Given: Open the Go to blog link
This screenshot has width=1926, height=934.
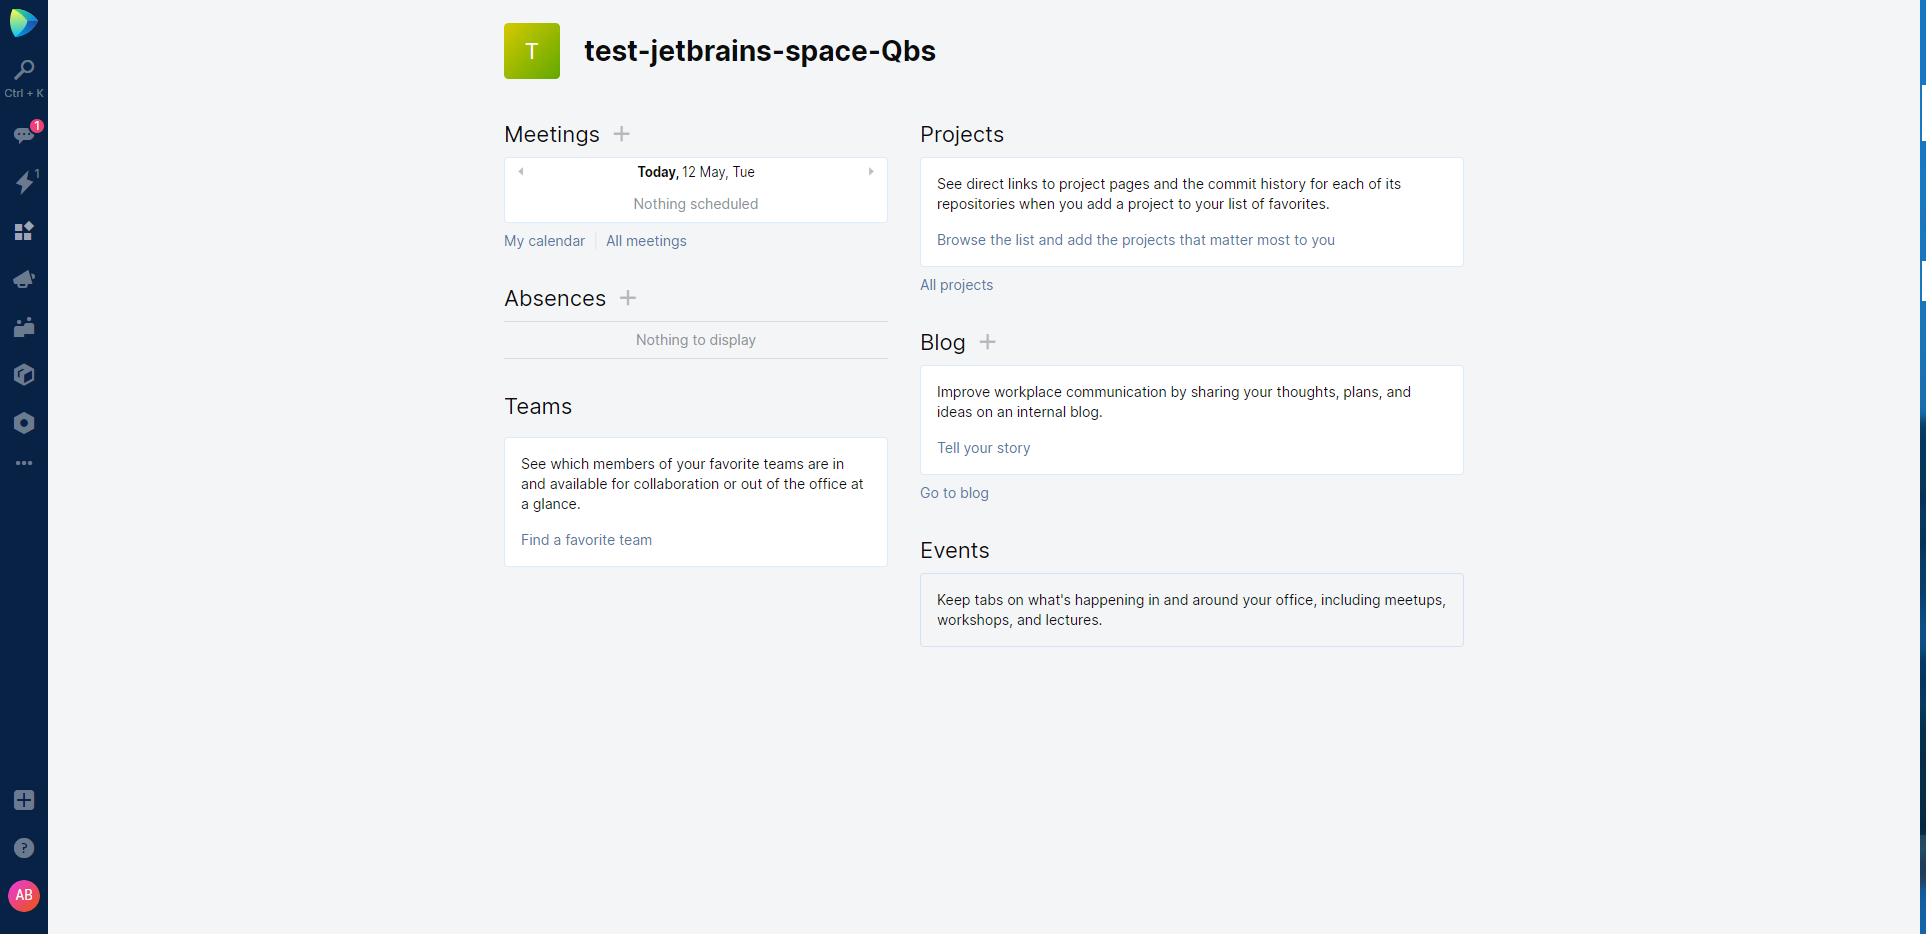Looking at the screenshot, I should (954, 493).
